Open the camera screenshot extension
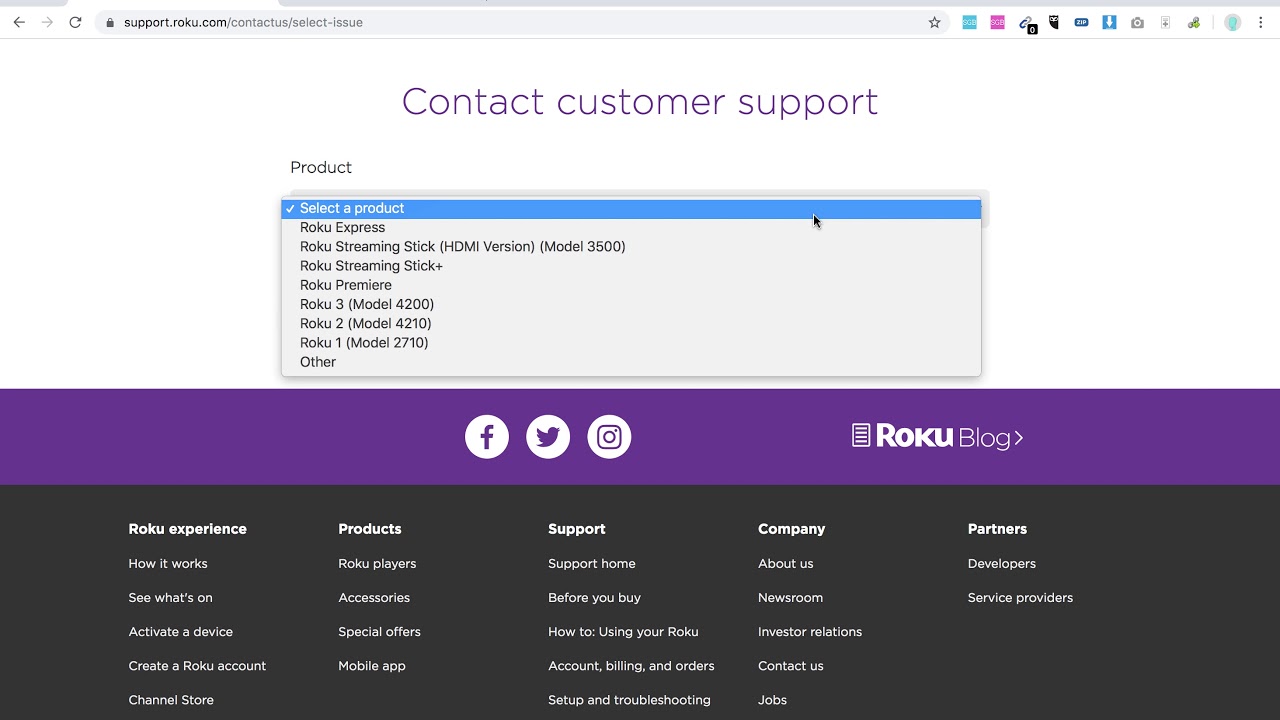This screenshot has width=1280, height=720. (1137, 22)
